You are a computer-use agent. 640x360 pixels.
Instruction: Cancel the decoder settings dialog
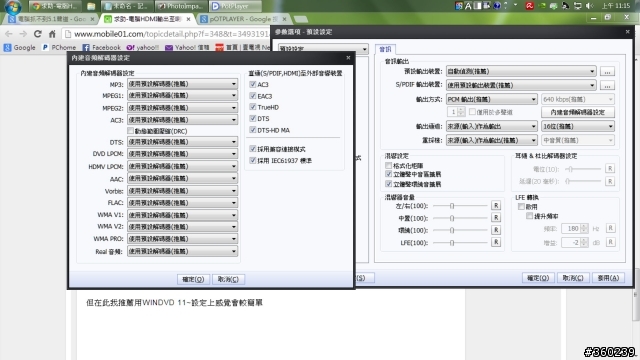tap(228, 279)
